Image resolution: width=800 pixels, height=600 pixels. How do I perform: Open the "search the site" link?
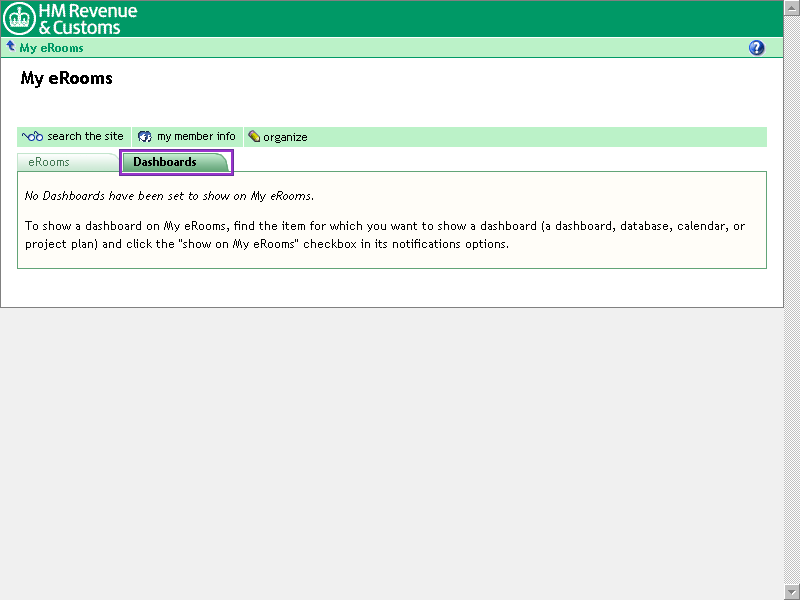(85, 137)
